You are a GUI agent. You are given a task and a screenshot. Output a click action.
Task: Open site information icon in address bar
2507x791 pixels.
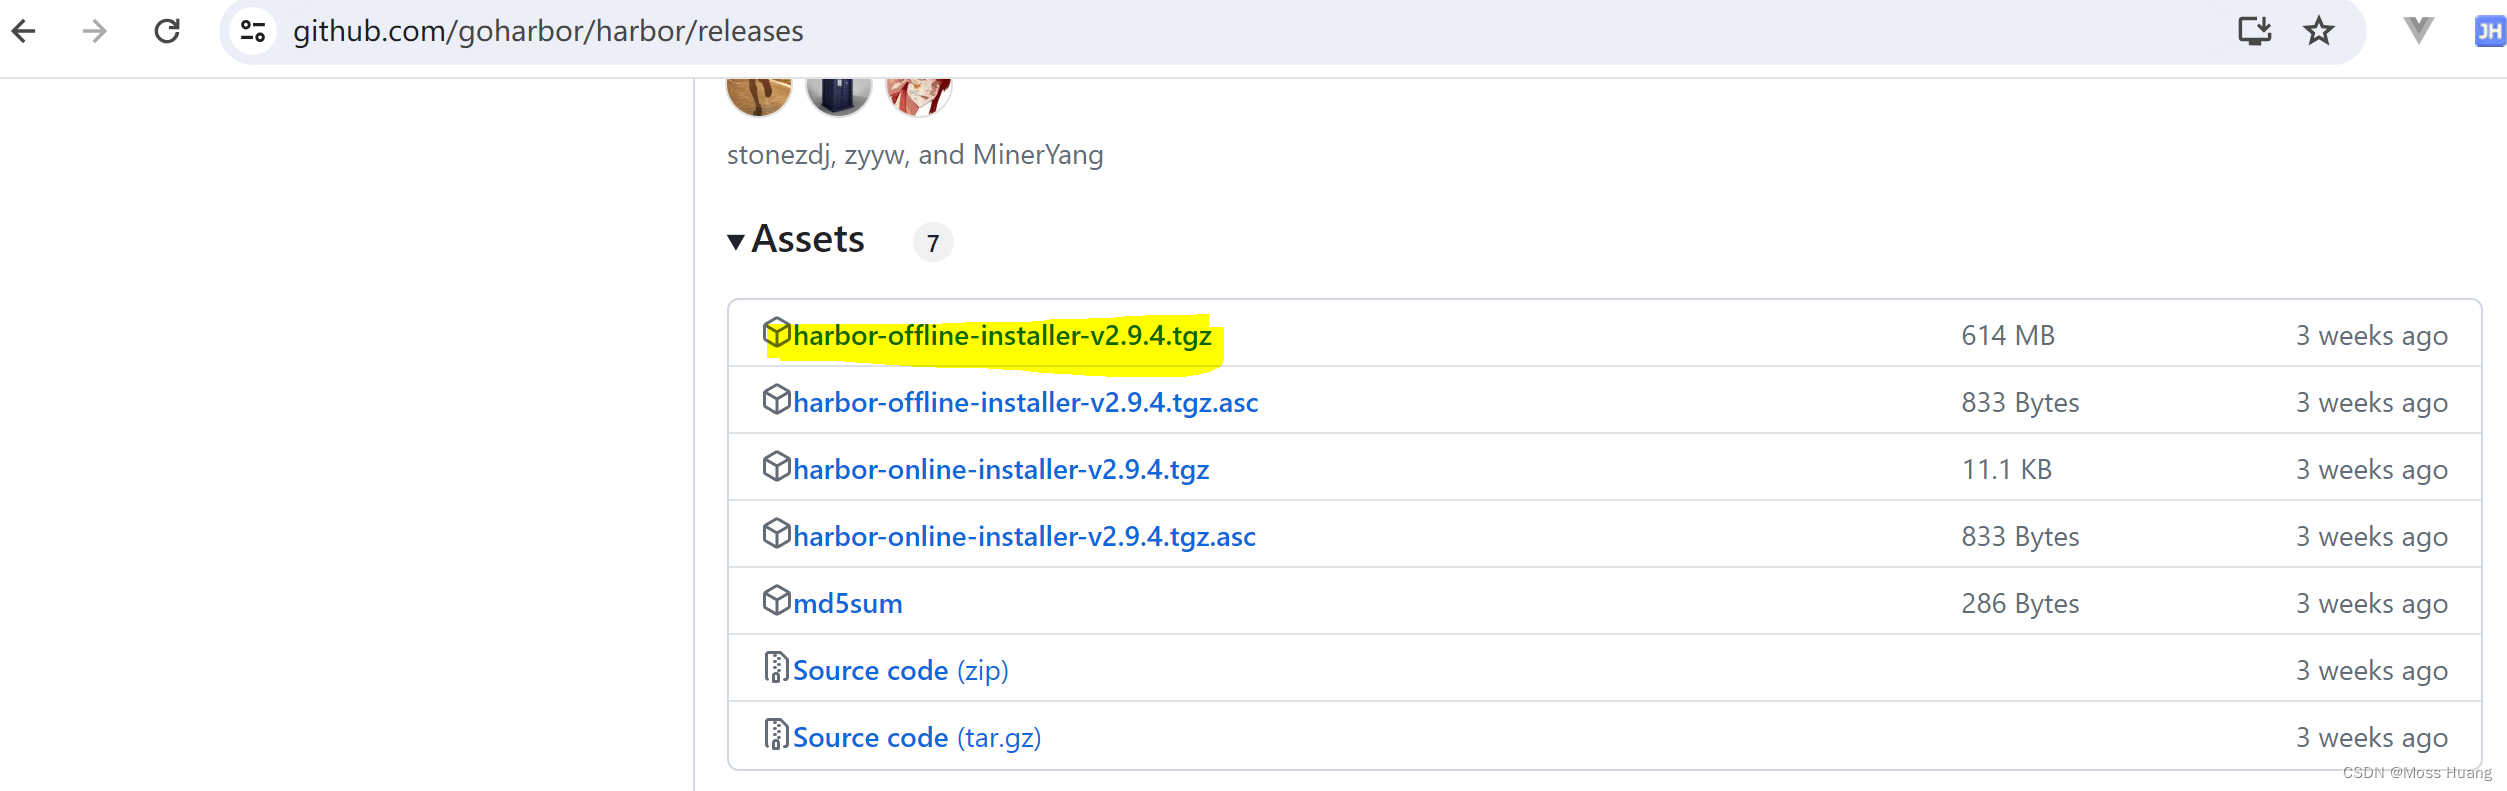tap(253, 31)
